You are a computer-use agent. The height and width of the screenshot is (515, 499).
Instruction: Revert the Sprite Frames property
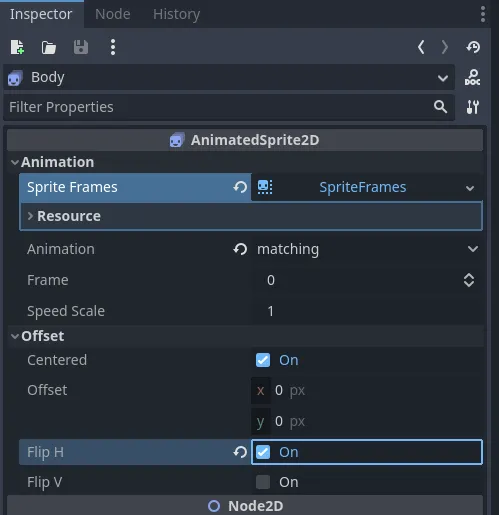click(240, 187)
